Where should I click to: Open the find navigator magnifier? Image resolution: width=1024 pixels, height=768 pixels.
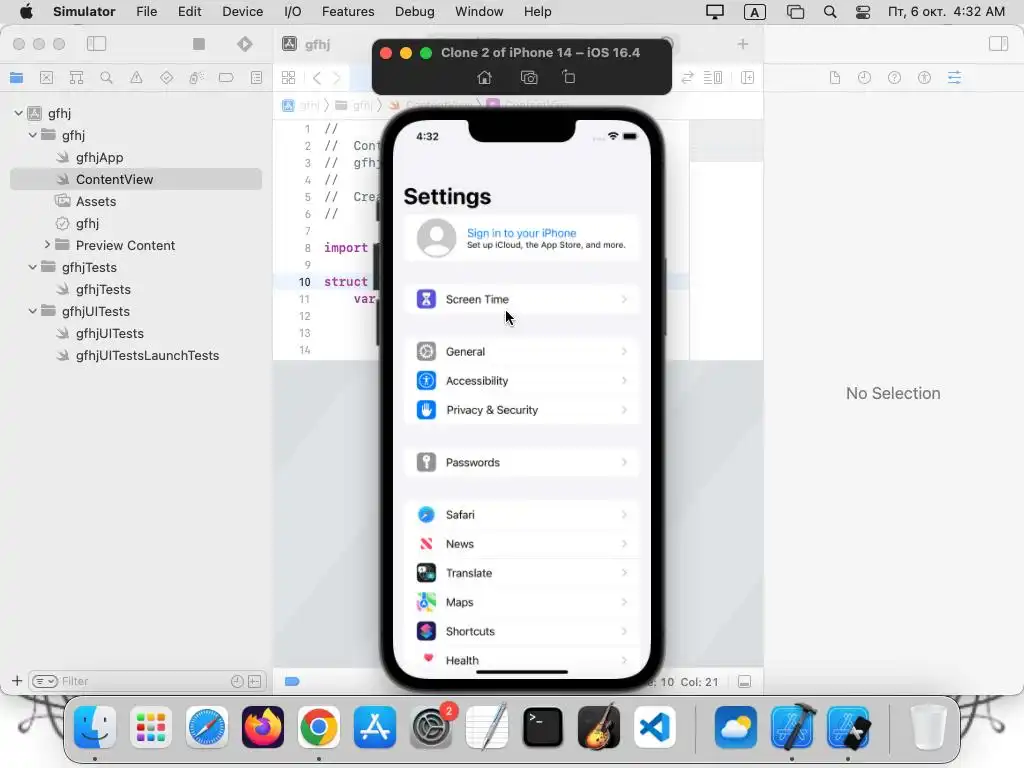106,78
